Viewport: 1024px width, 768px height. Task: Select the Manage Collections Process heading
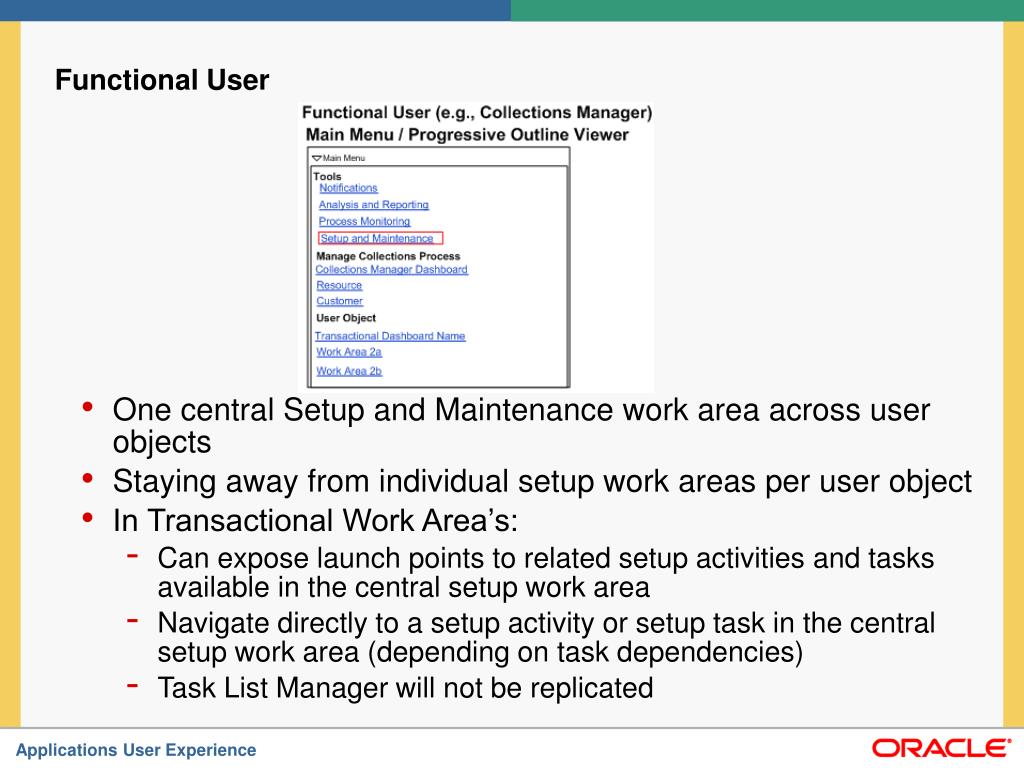click(x=388, y=256)
